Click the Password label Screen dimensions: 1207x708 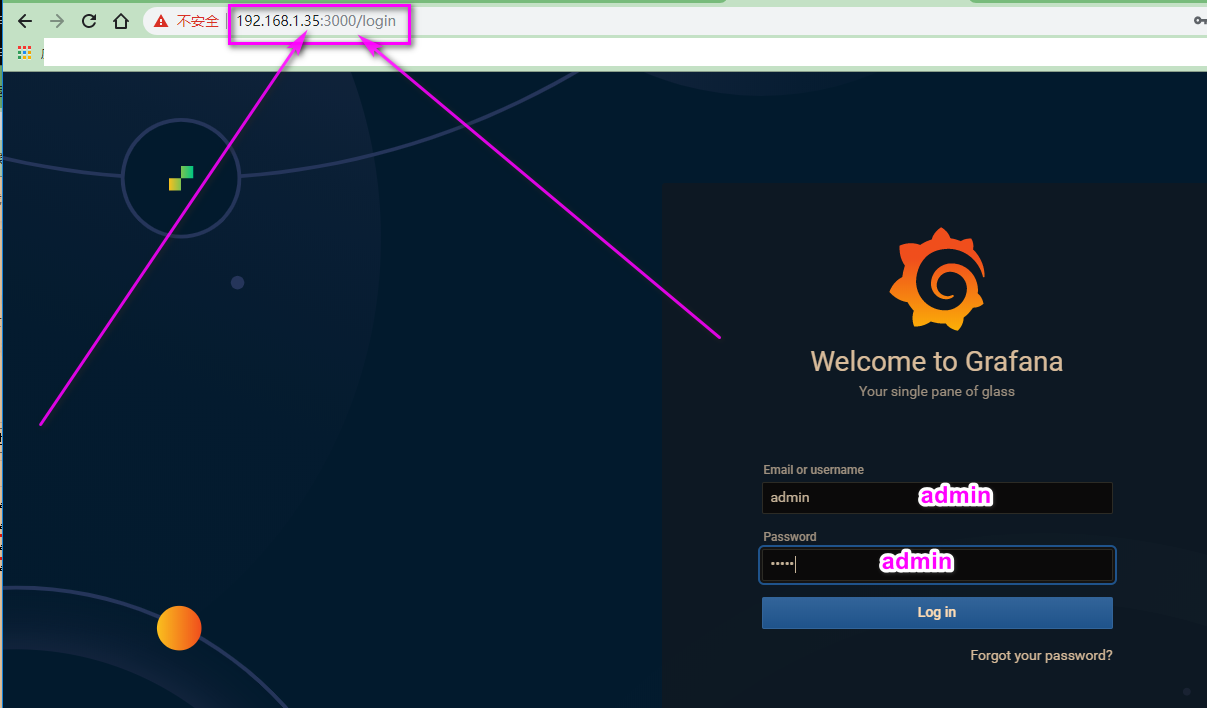tap(790, 537)
